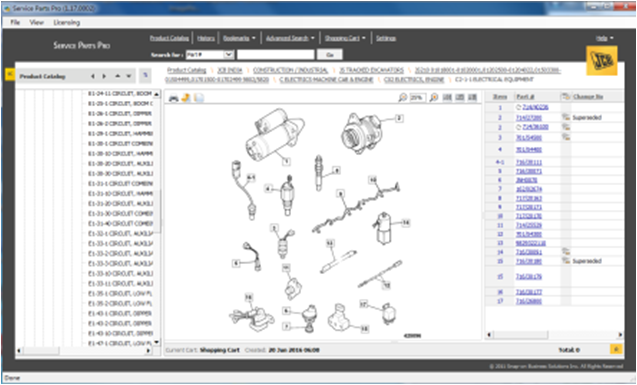
Task: Click the zoom out magnifier icon
Action: pos(403,97)
